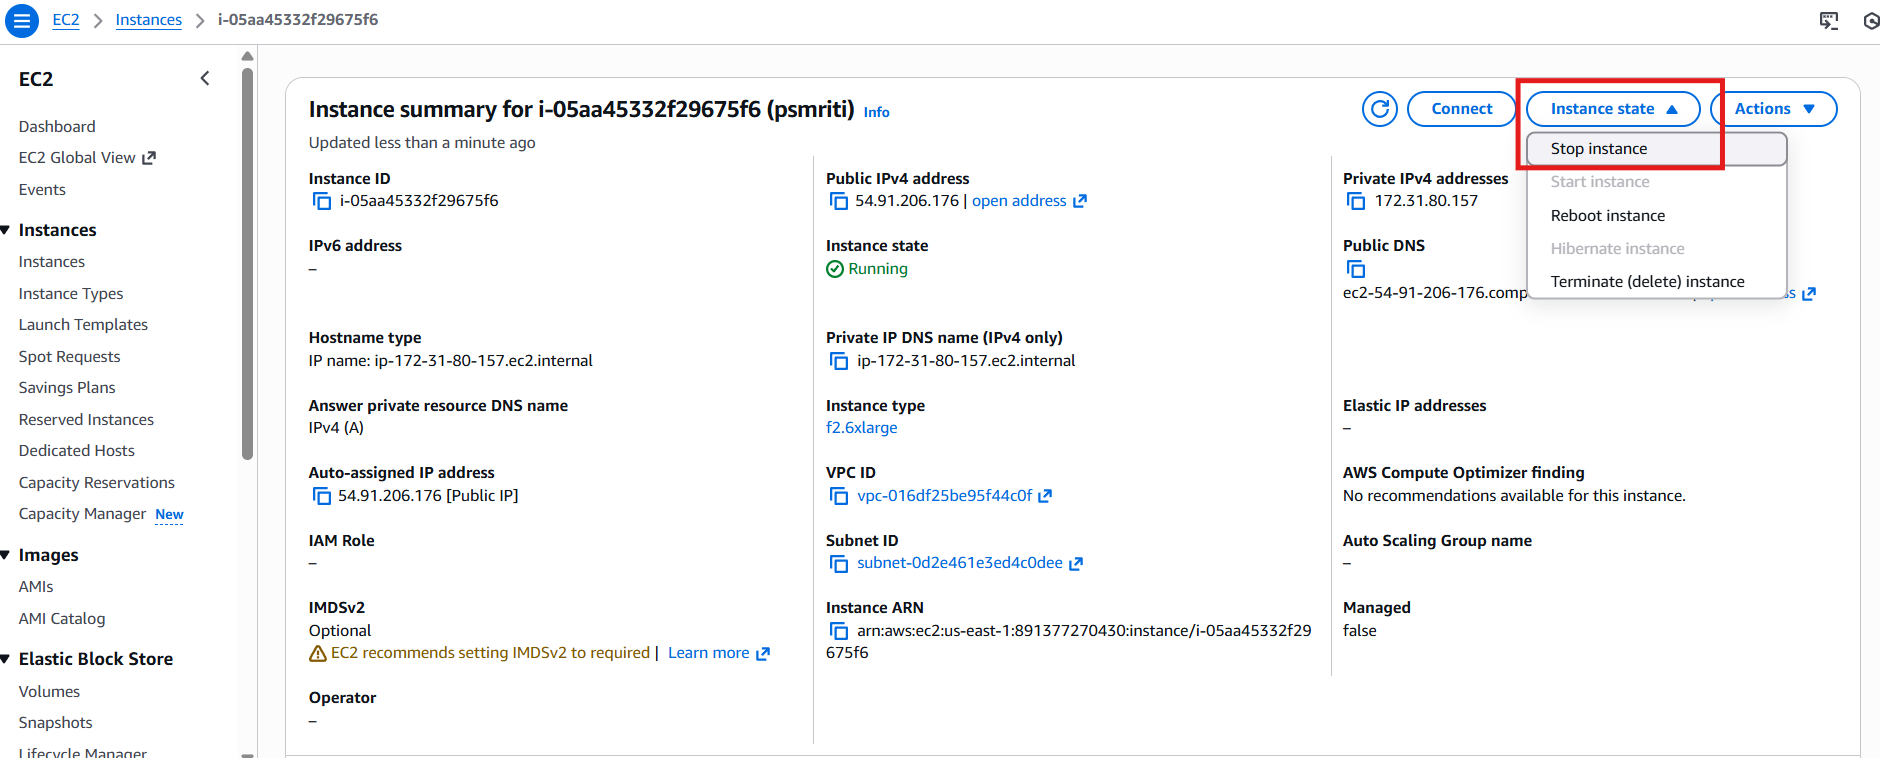
Task: Copy the Instance ID value
Action: click(x=322, y=201)
